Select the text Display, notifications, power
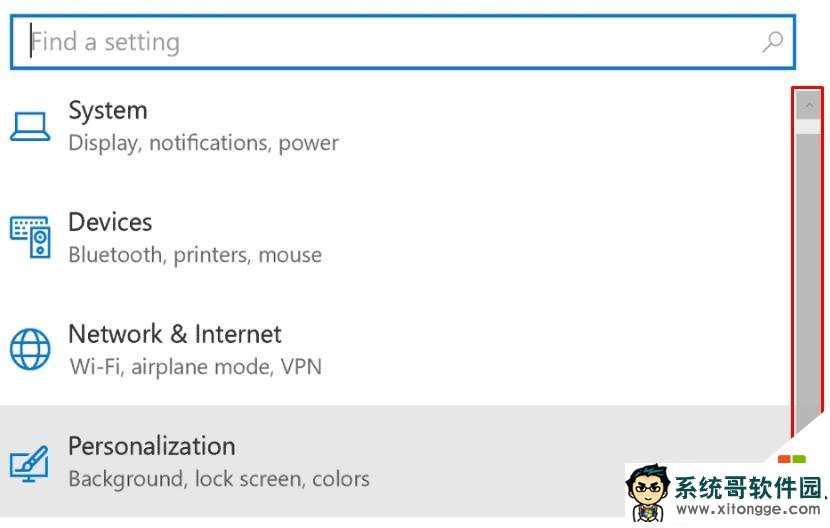Image resolution: width=830 pixels, height=528 pixels. tap(204, 143)
